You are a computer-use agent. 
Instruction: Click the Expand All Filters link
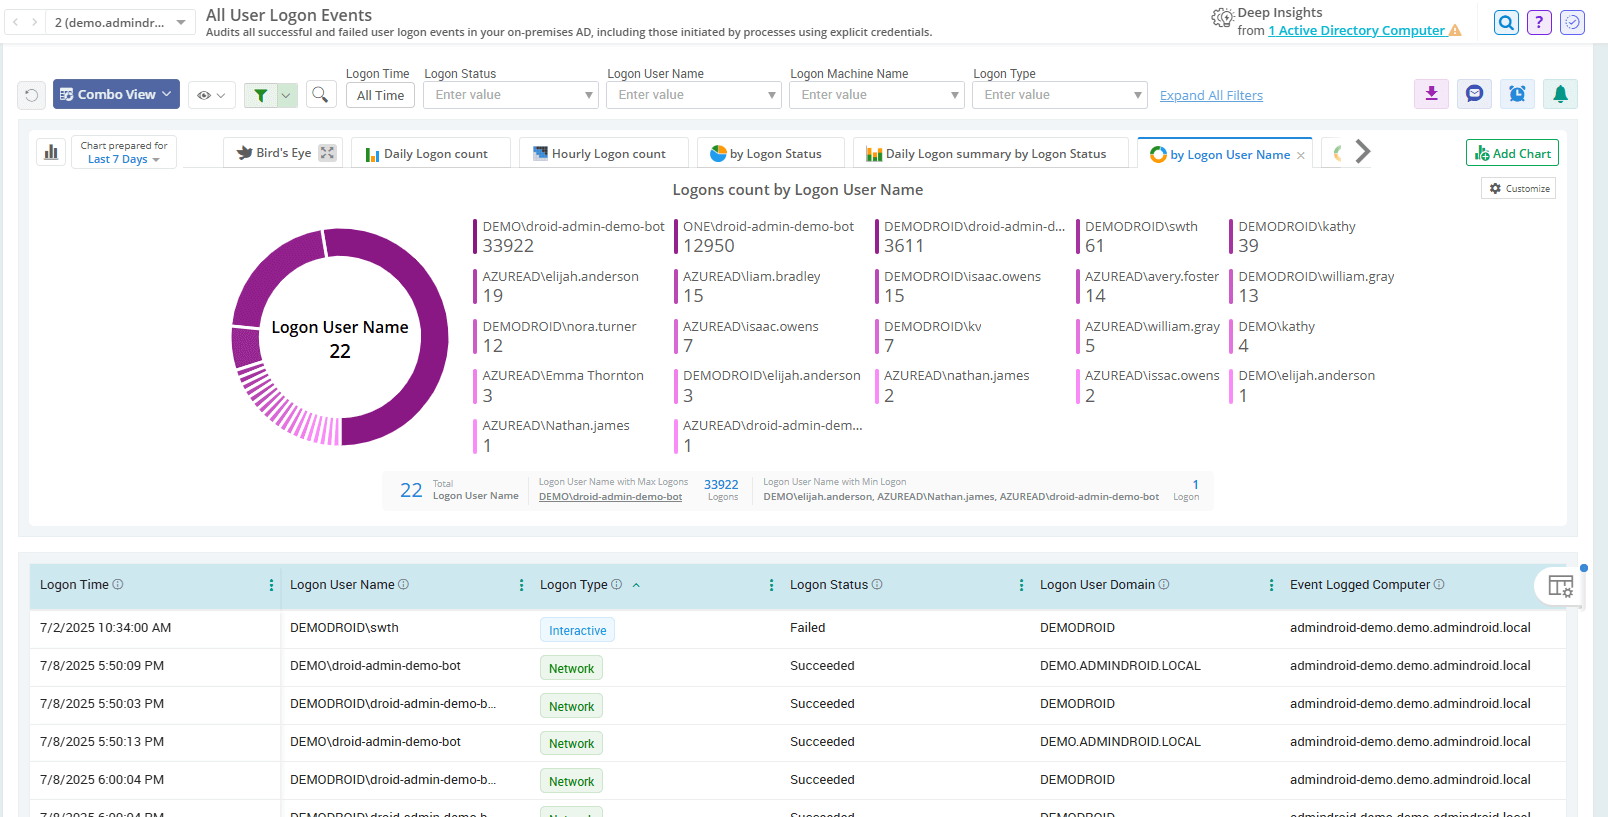coord(1211,96)
